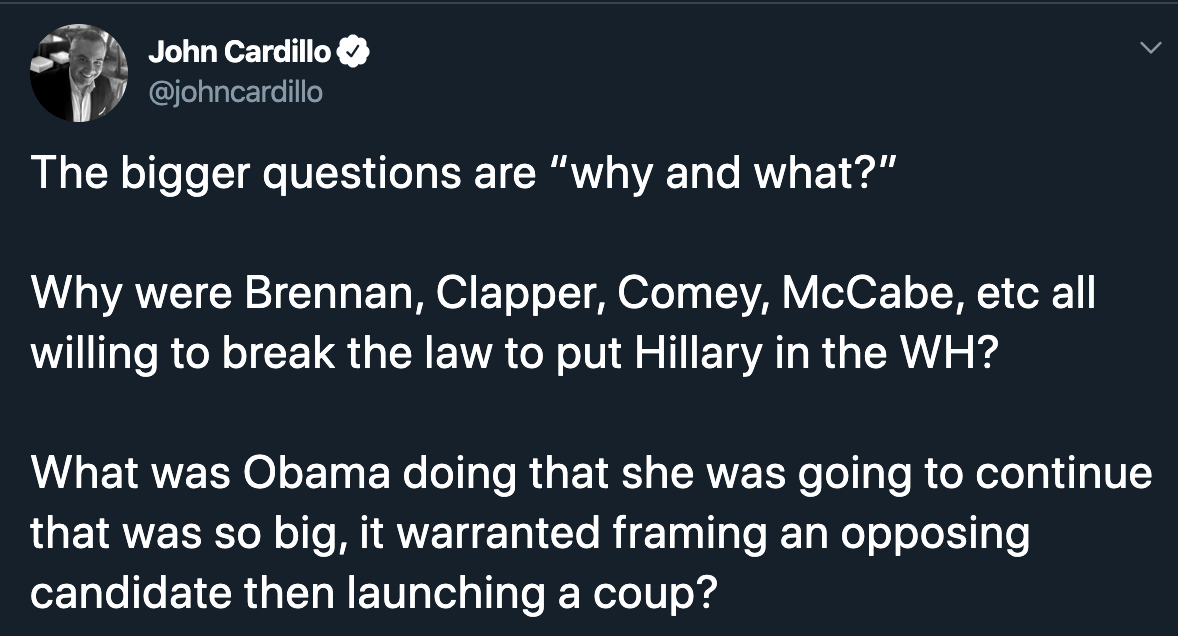The width and height of the screenshot is (1178, 636).
Task: Open John Cardillo's profile picture
Action: pyautogui.click(x=79, y=73)
